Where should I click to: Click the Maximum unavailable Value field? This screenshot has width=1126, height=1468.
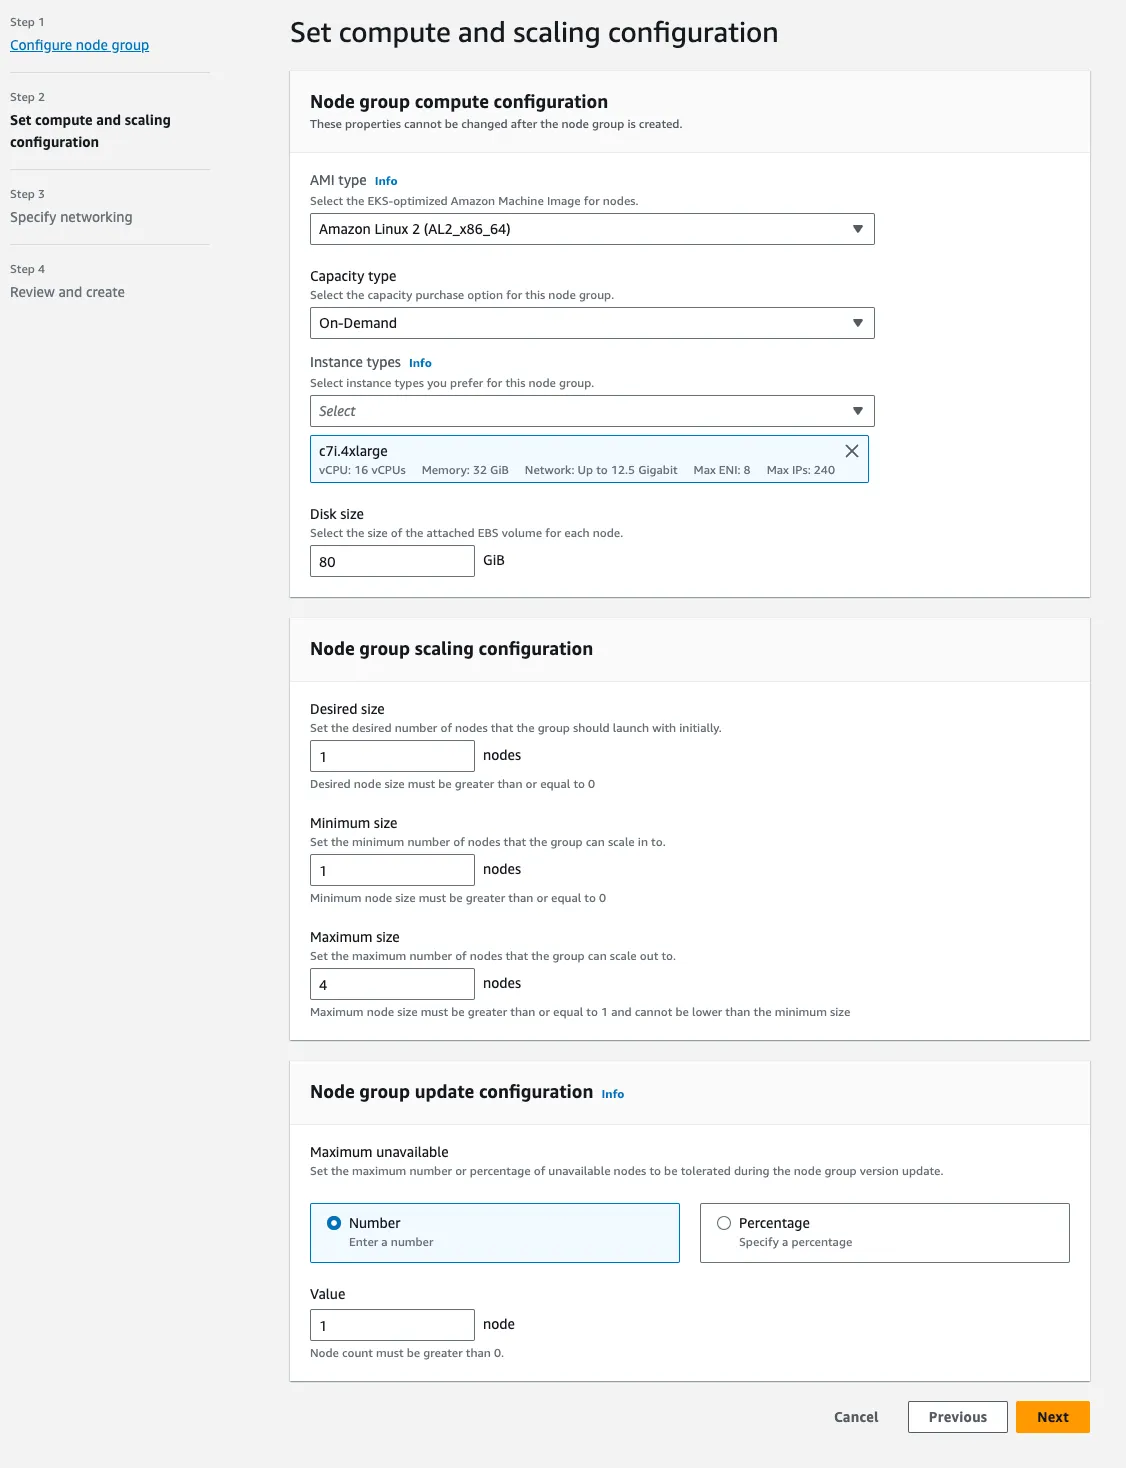click(391, 1324)
